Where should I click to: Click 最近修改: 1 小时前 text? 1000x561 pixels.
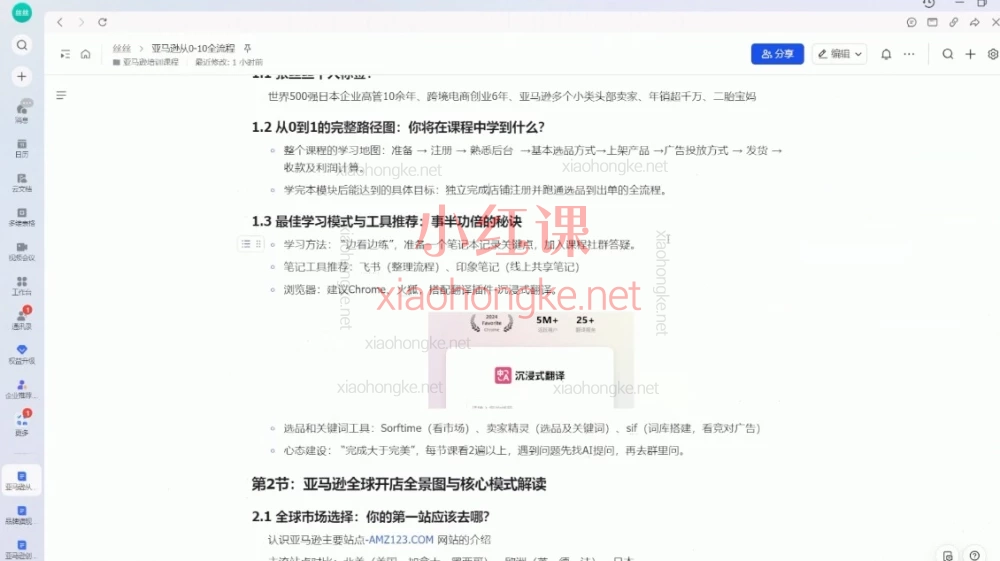click(x=229, y=62)
